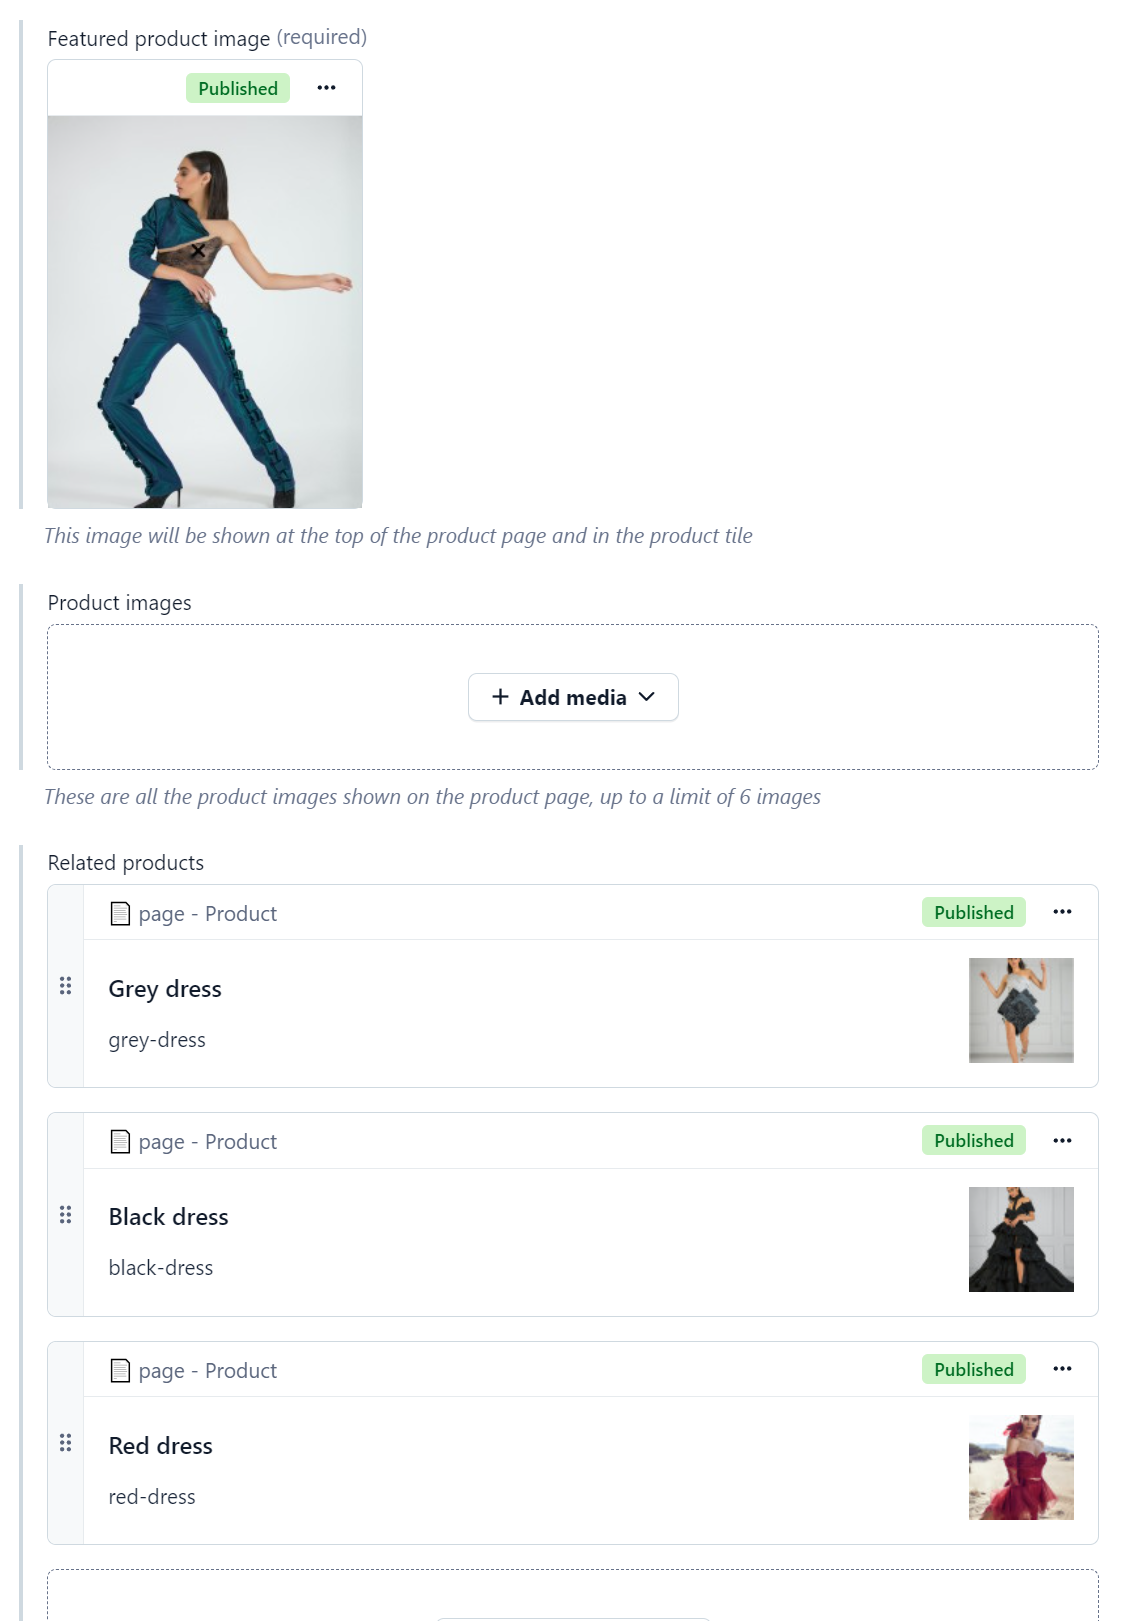Grab the Grey dress drag handle
Image resolution: width=1125 pixels, height=1621 pixels.
[x=66, y=986]
